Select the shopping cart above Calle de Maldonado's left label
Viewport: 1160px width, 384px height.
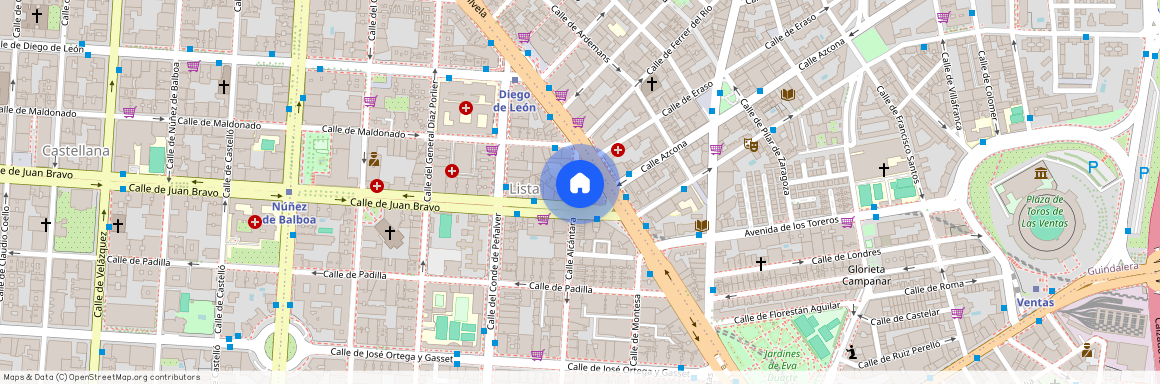129,112
